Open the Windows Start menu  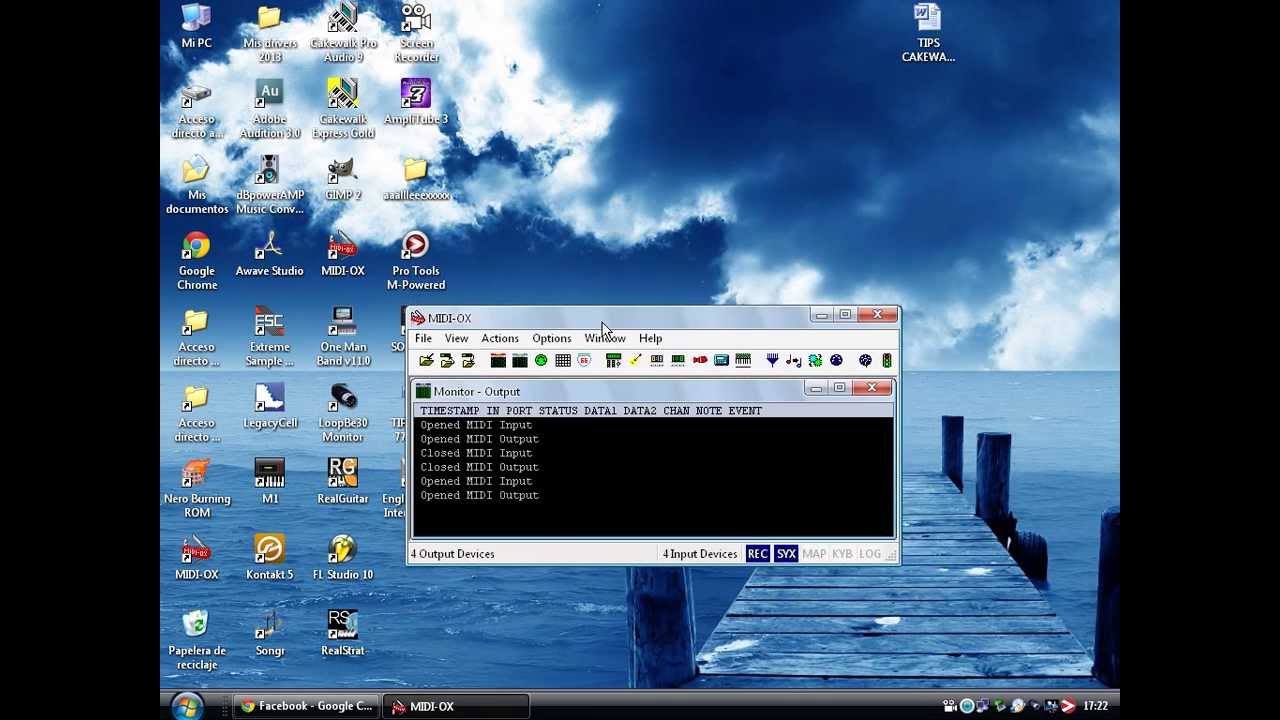coord(186,706)
